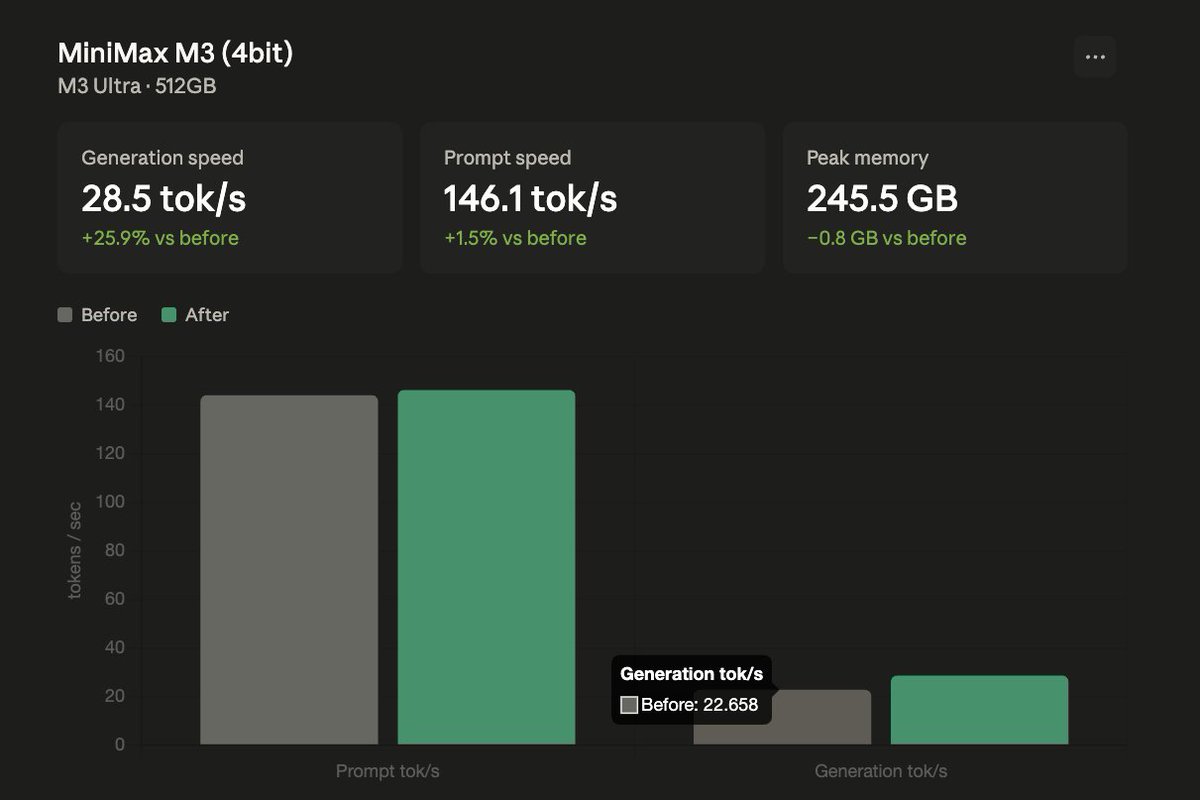This screenshot has width=1200, height=800.
Task: Select the Peak memory card
Action: coord(955,198)
